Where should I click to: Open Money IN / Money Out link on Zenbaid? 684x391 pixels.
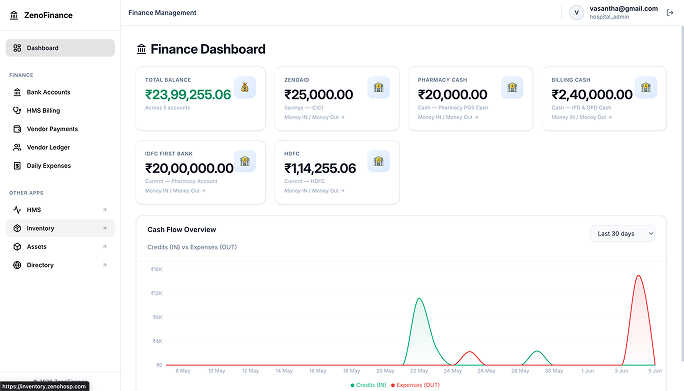314,117
